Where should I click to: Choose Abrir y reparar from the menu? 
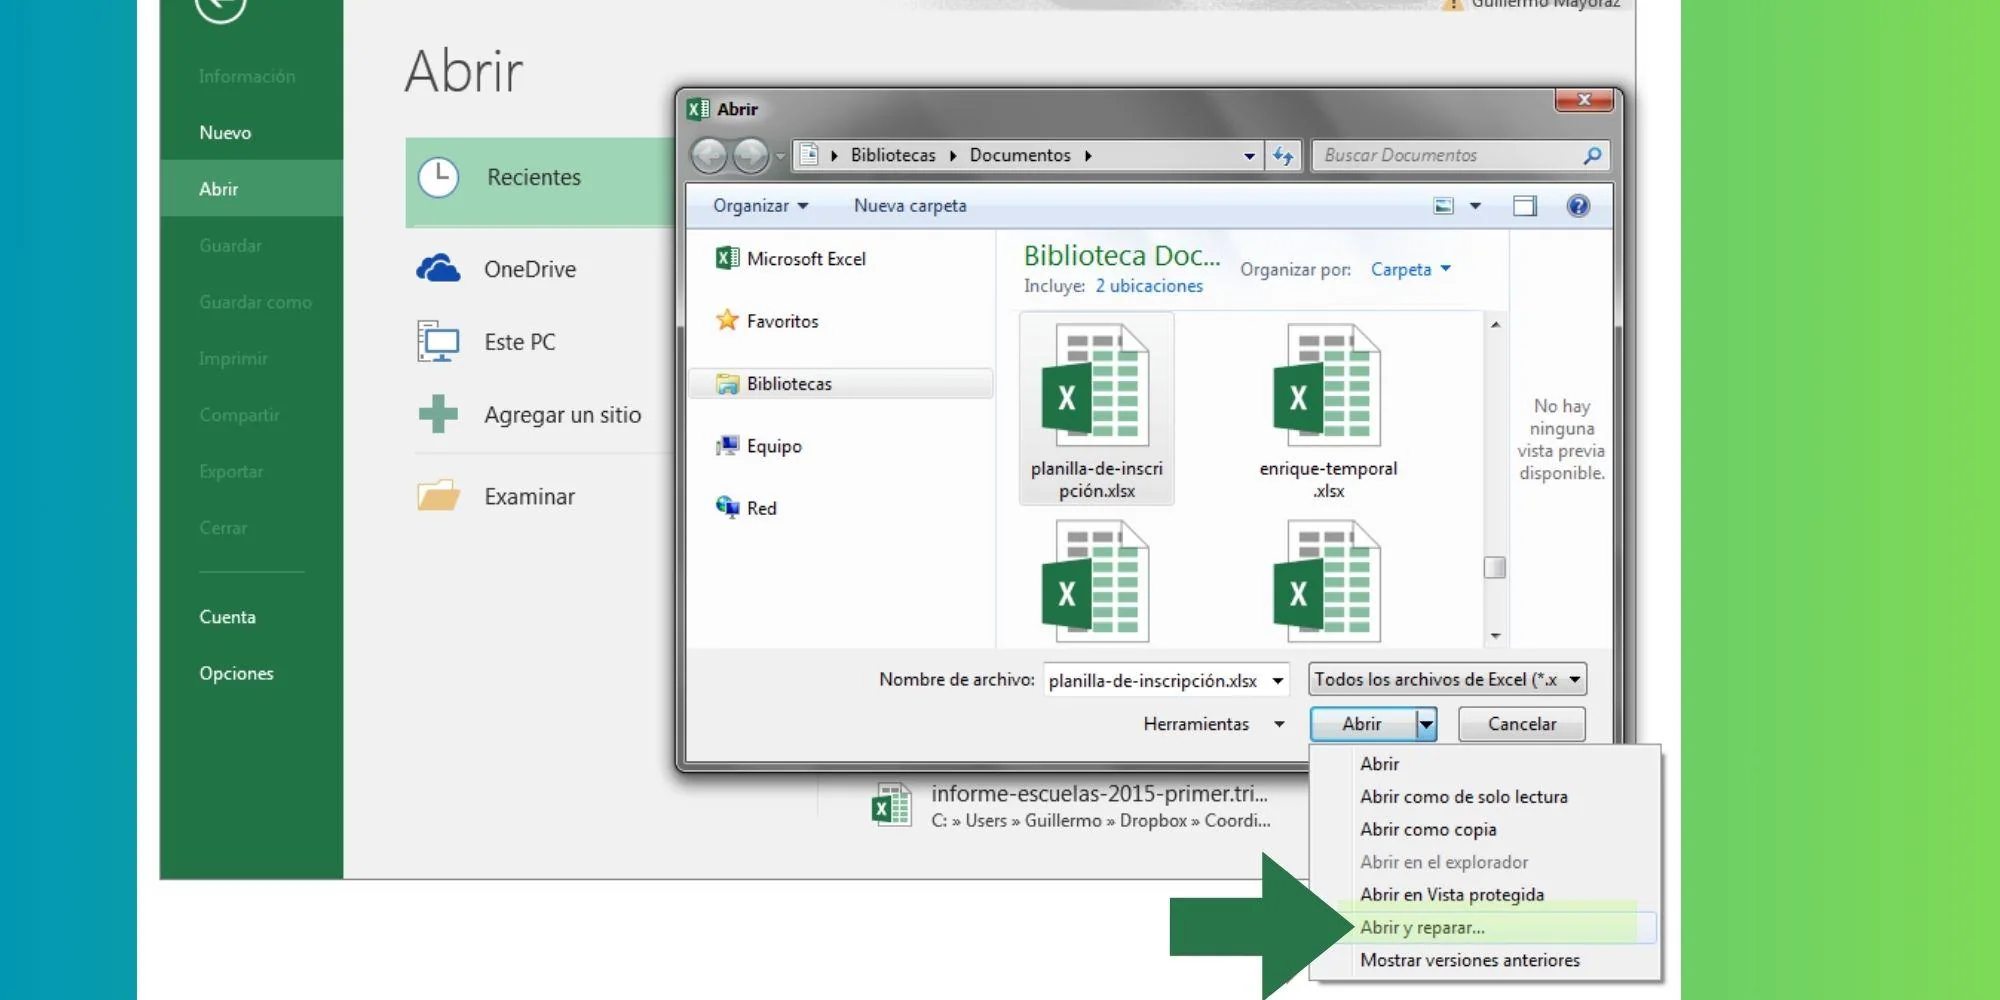click(1422, 927)
